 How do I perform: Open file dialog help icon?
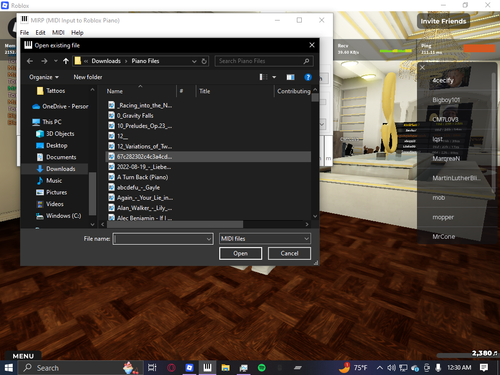pos(308,77)
